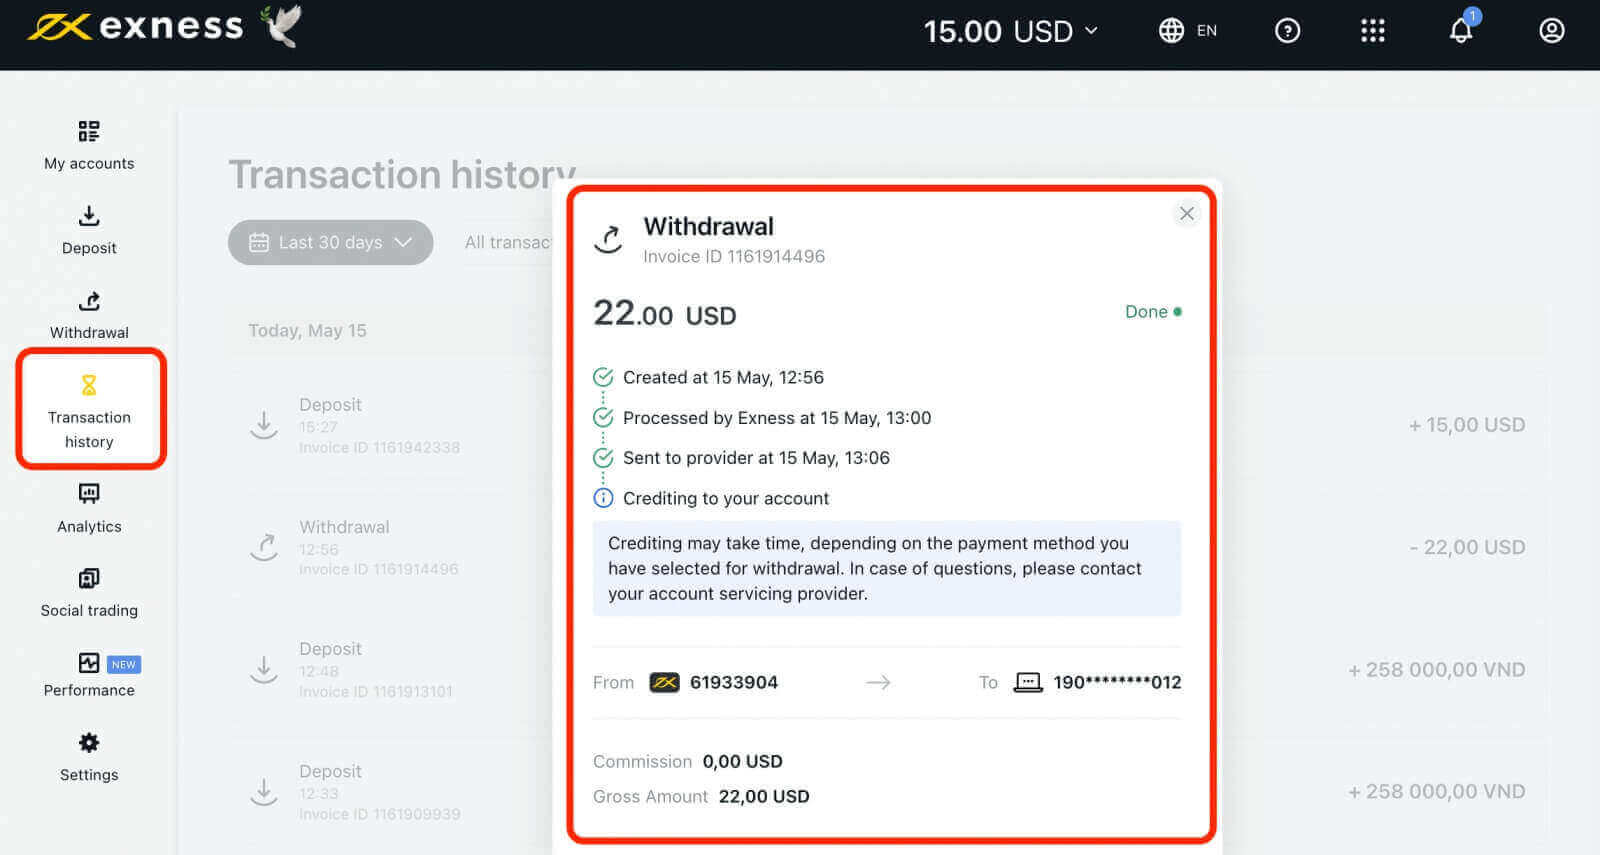Open the Performance section marked NEW
Screen dimensions: 1600x855
(x=89, y=675)
